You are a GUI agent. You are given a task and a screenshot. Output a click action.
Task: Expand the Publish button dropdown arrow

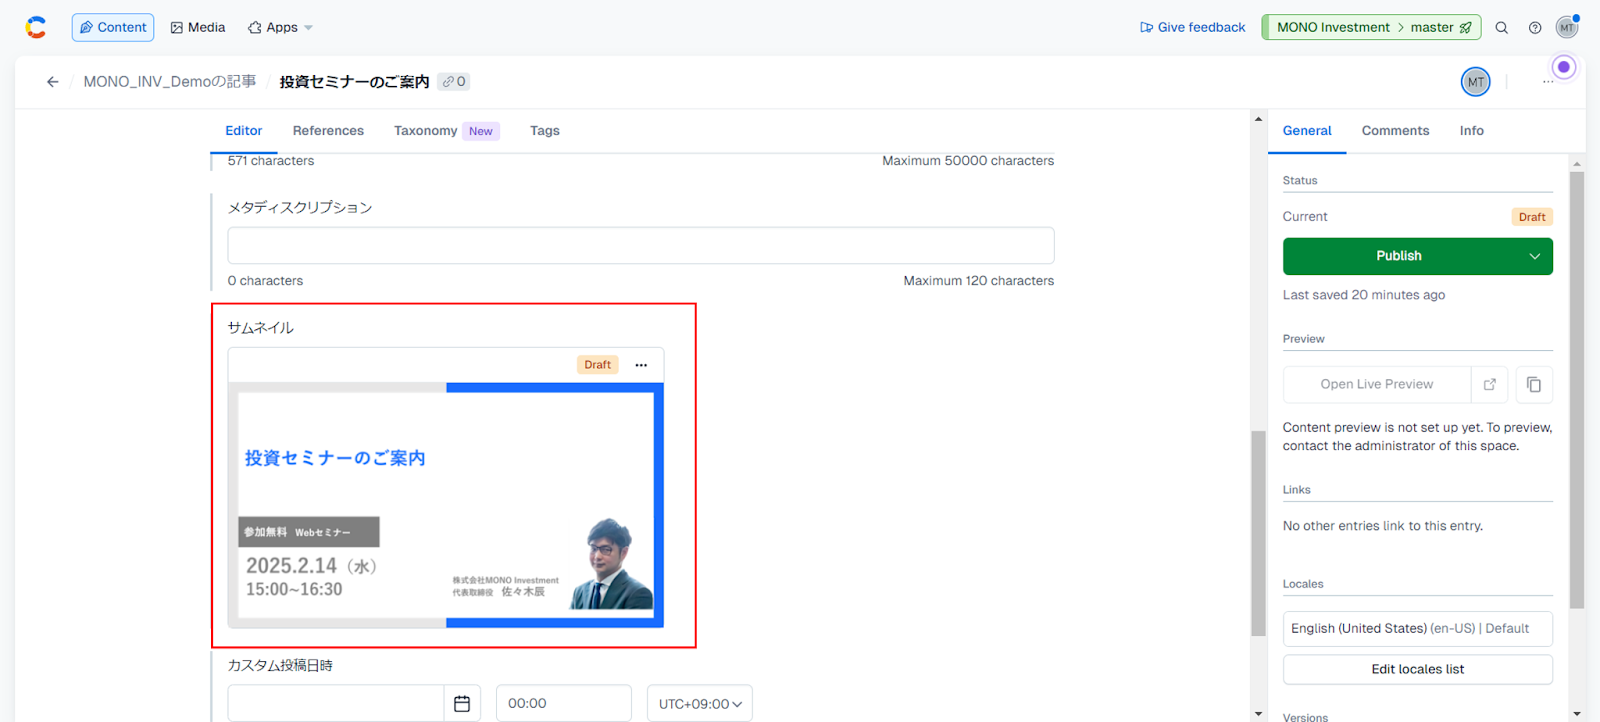pyautogui.click(x=1534, y=256)
